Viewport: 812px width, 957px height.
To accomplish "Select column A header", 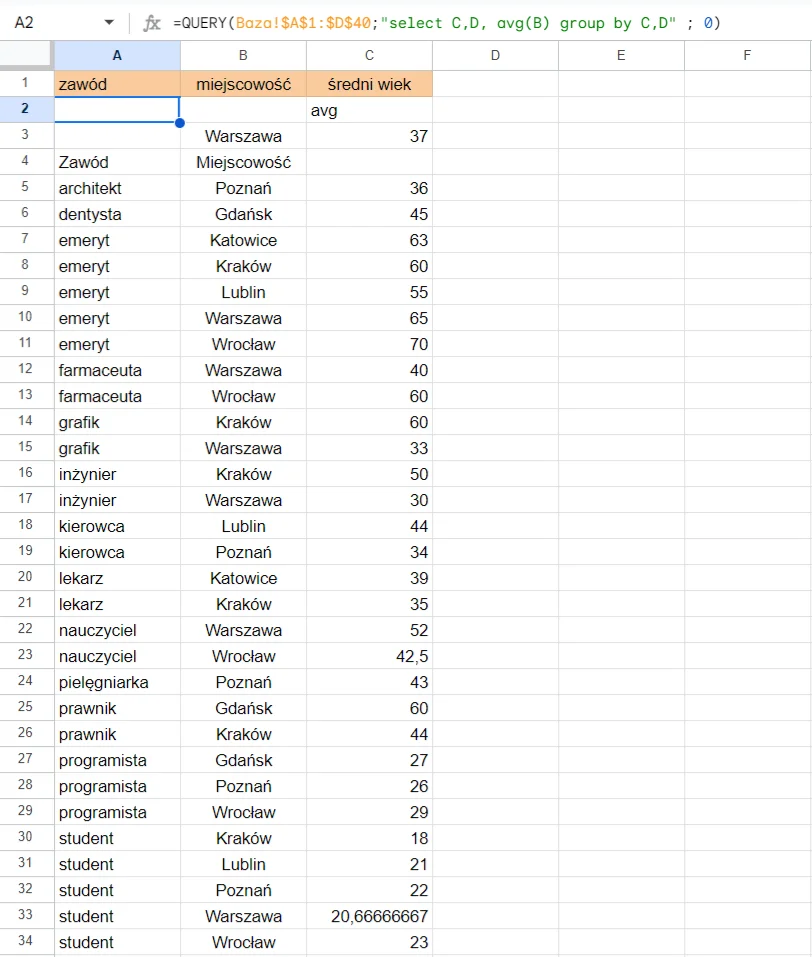I will 117,56.
